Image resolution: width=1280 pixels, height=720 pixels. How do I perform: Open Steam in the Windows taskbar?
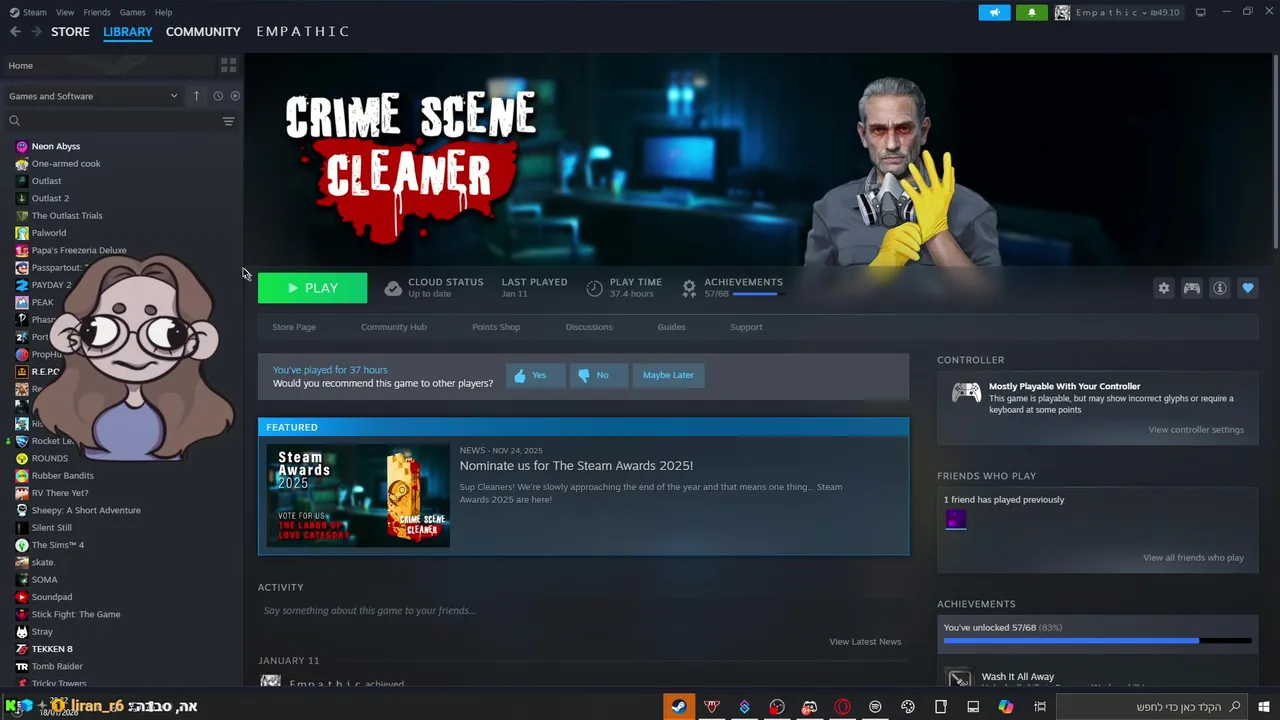(x=679, y=707)
